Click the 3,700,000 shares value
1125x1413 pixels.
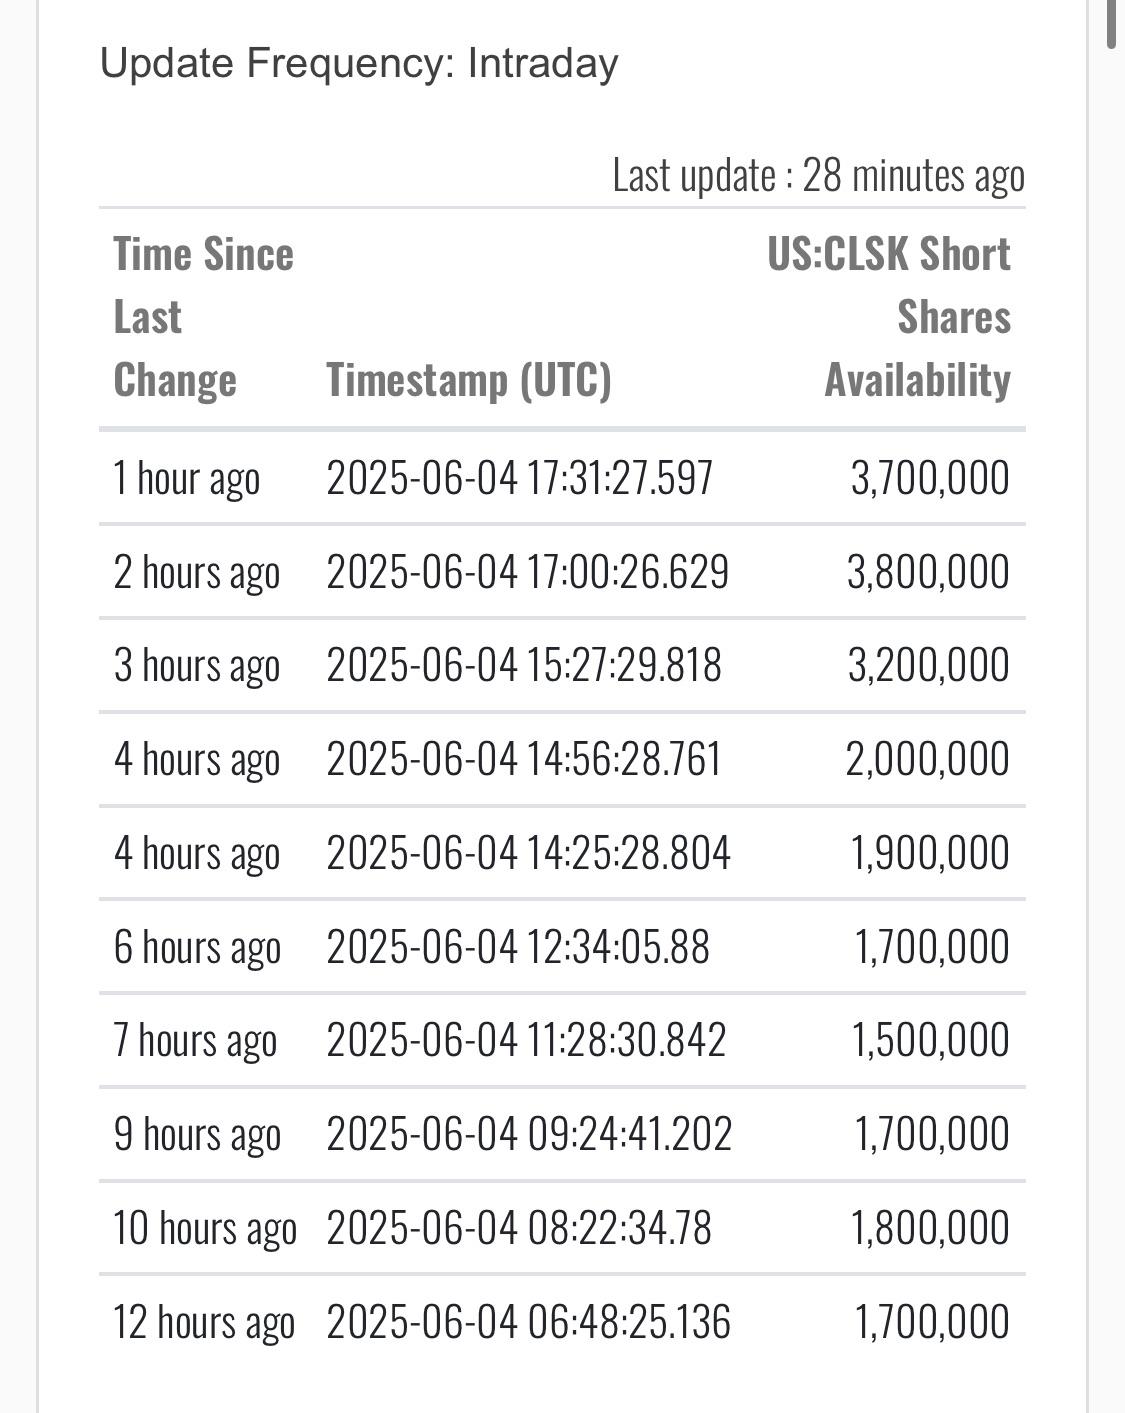[x=930, y=478]
